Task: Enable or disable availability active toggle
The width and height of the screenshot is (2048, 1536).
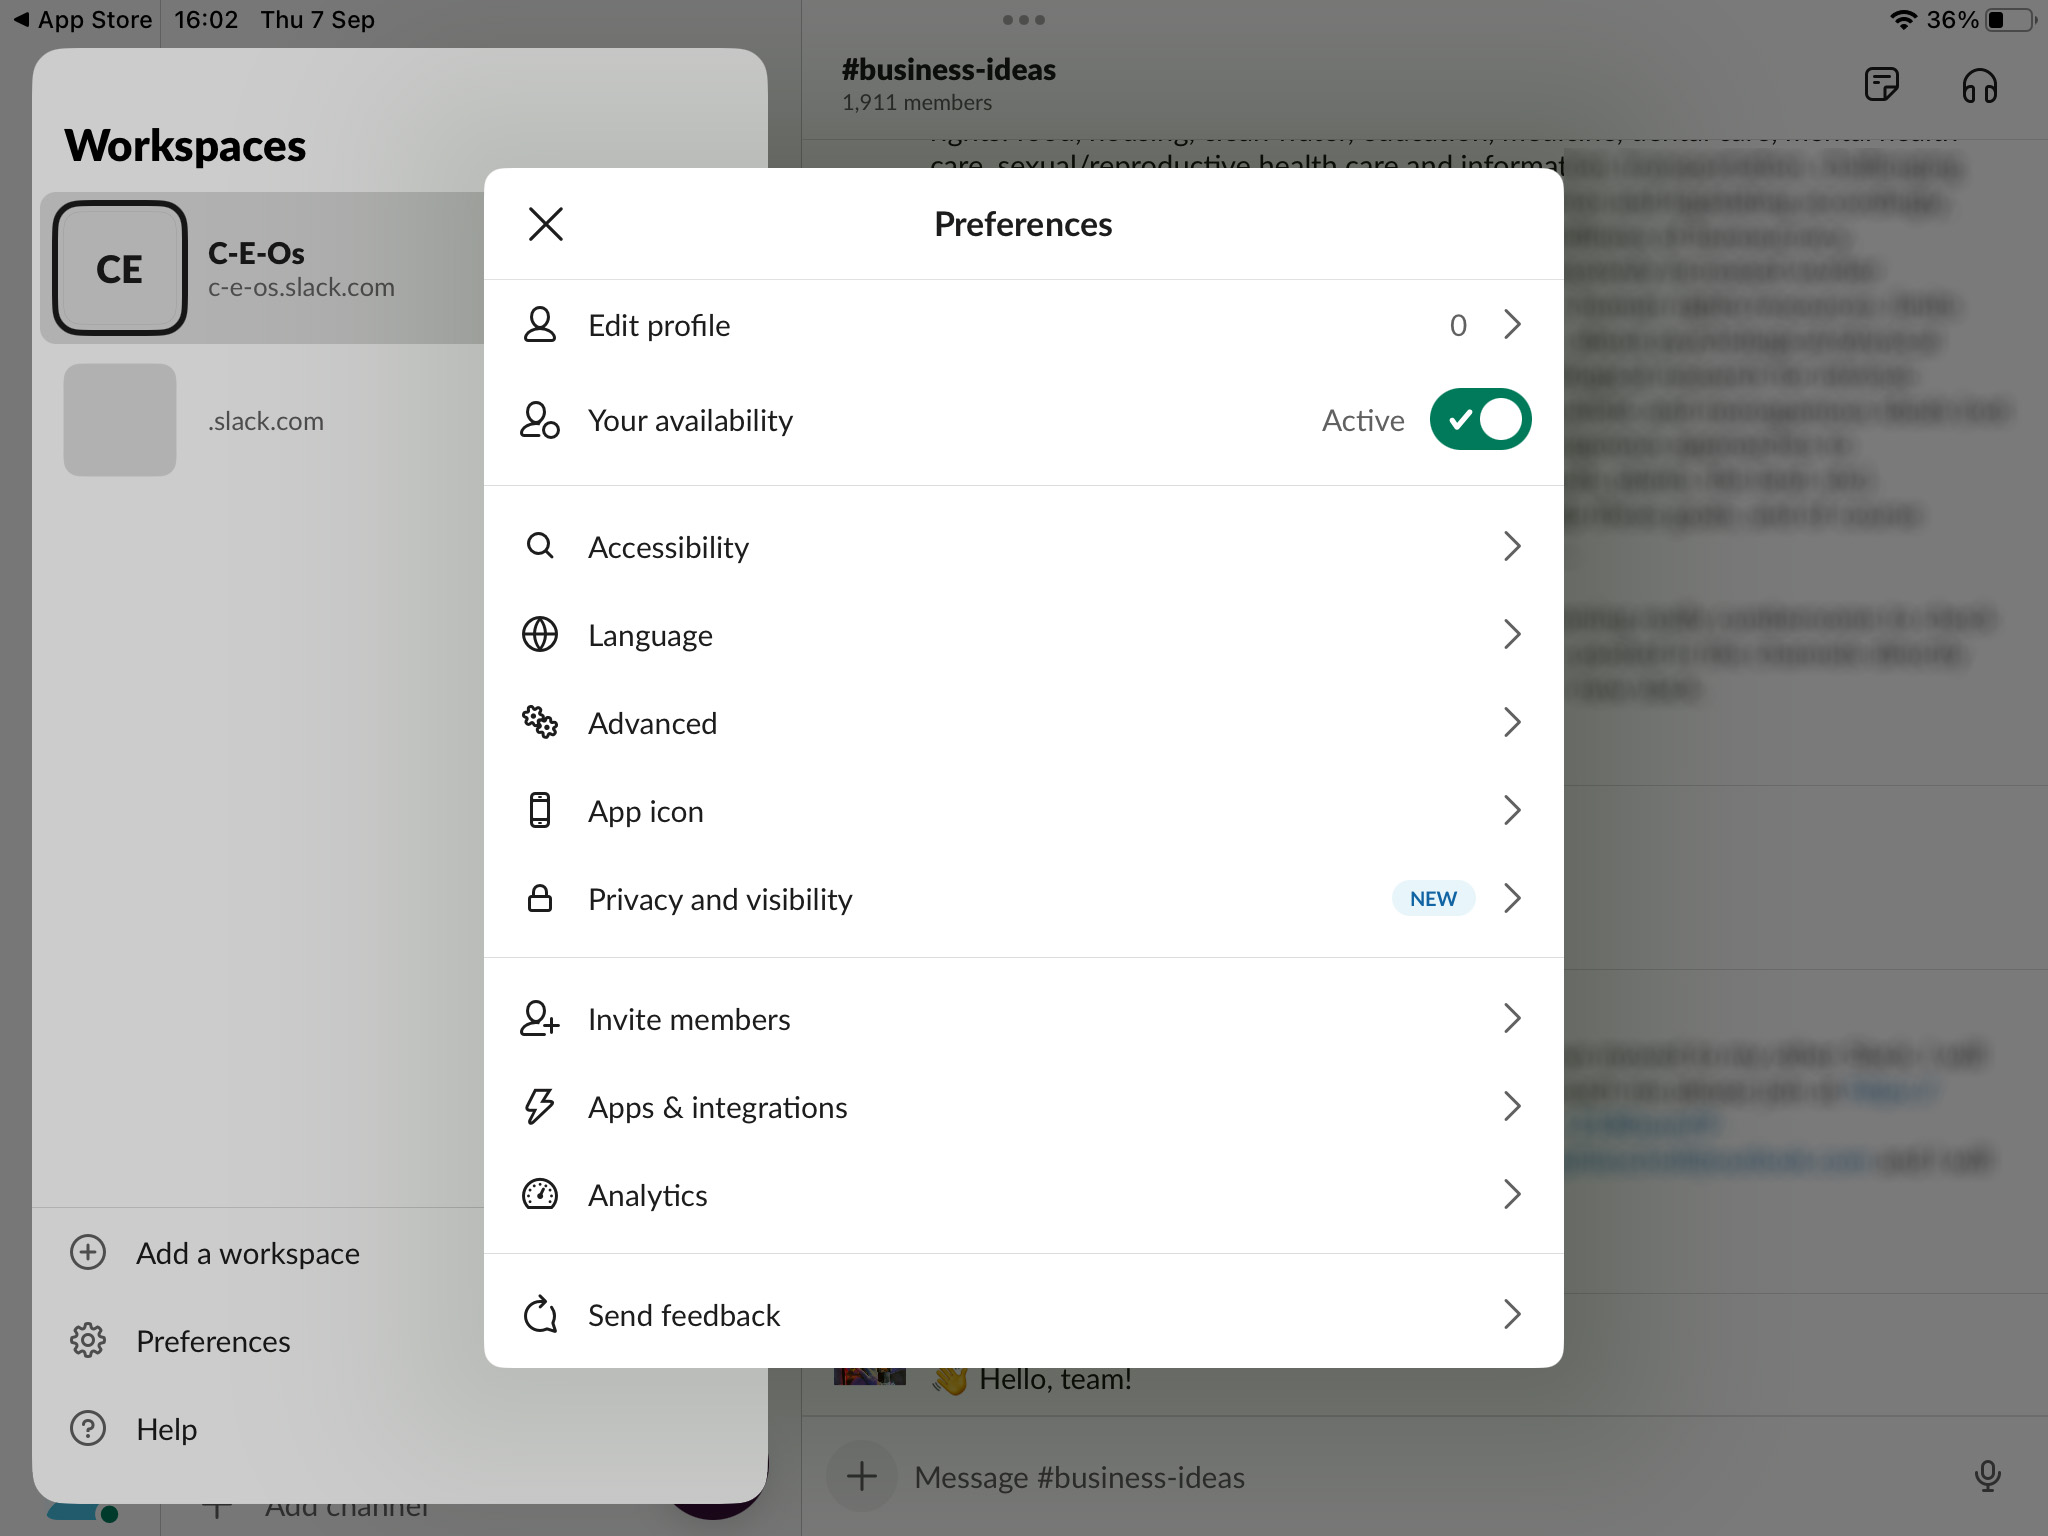Action: 1479,419
